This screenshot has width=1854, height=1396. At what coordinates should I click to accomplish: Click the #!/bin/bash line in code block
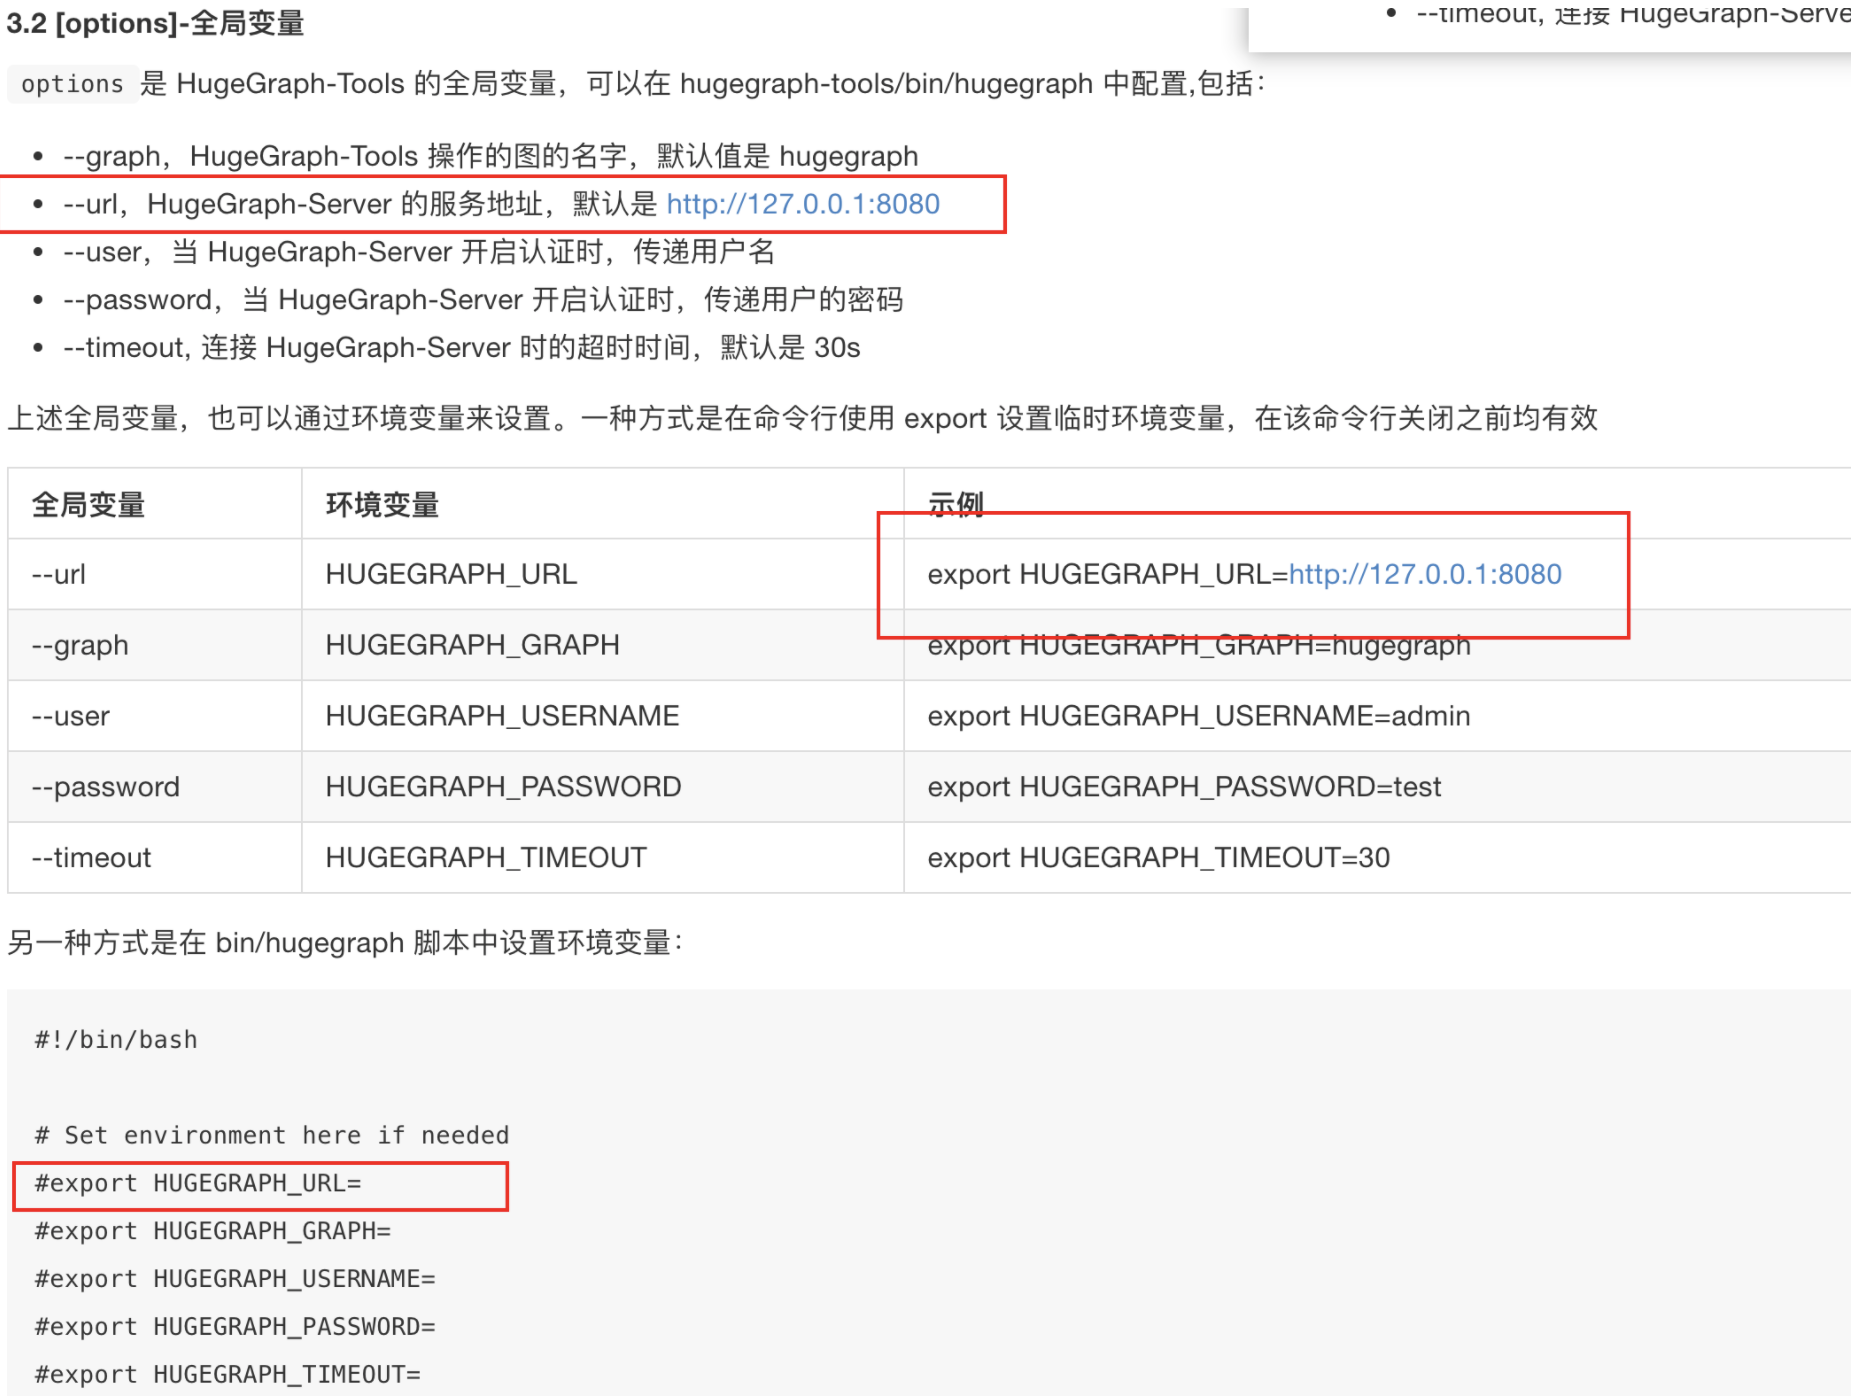115,1040
